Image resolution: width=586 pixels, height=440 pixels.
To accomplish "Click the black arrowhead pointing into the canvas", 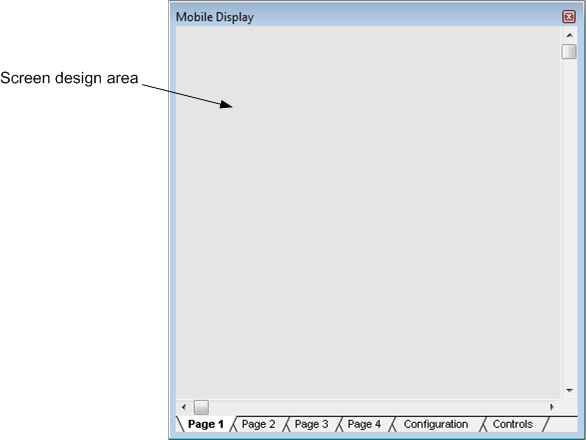I will 226,104.
